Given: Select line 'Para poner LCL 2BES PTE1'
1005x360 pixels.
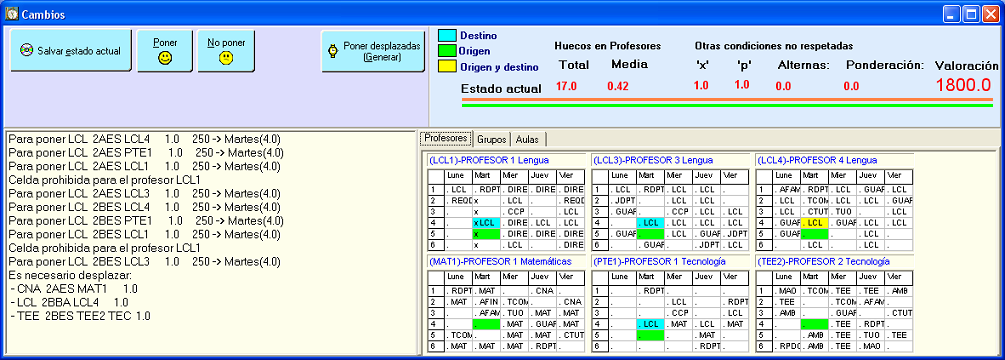Looking at the screenshot, I should (x=146, y=220).
